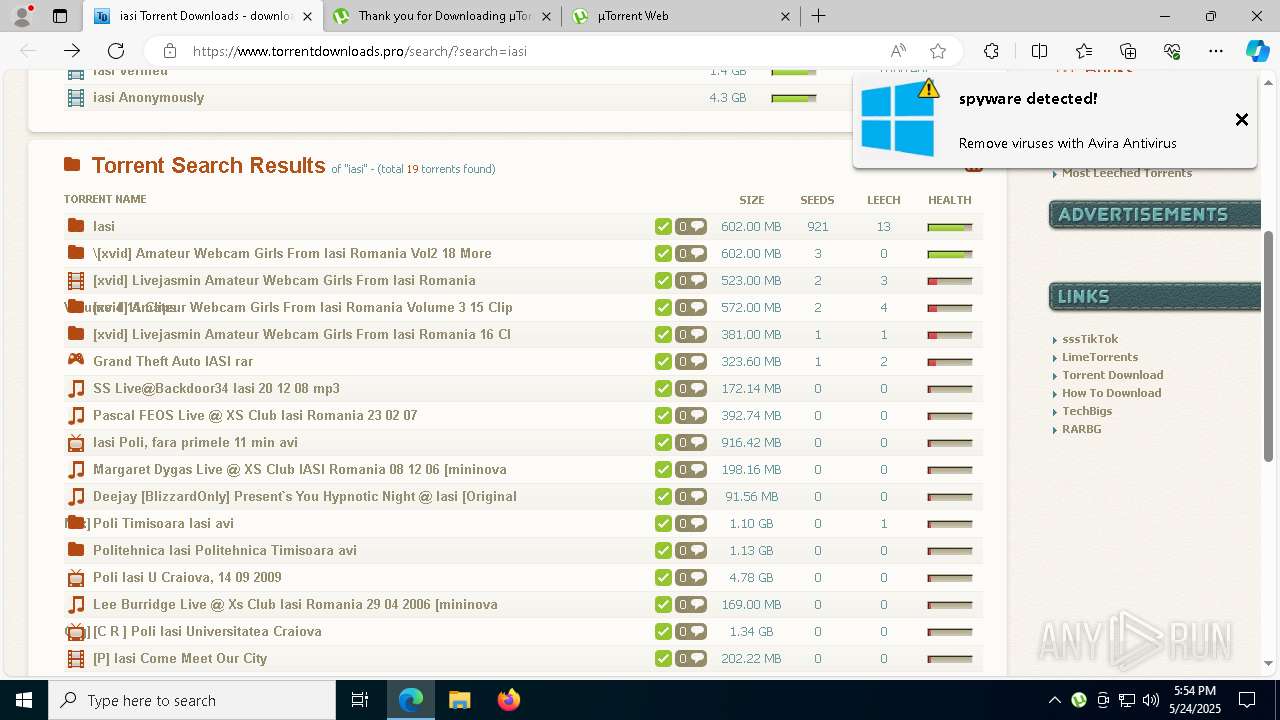
Task: Open Grand Theft Auto IASI rar torrent
Action: (173, 361)
